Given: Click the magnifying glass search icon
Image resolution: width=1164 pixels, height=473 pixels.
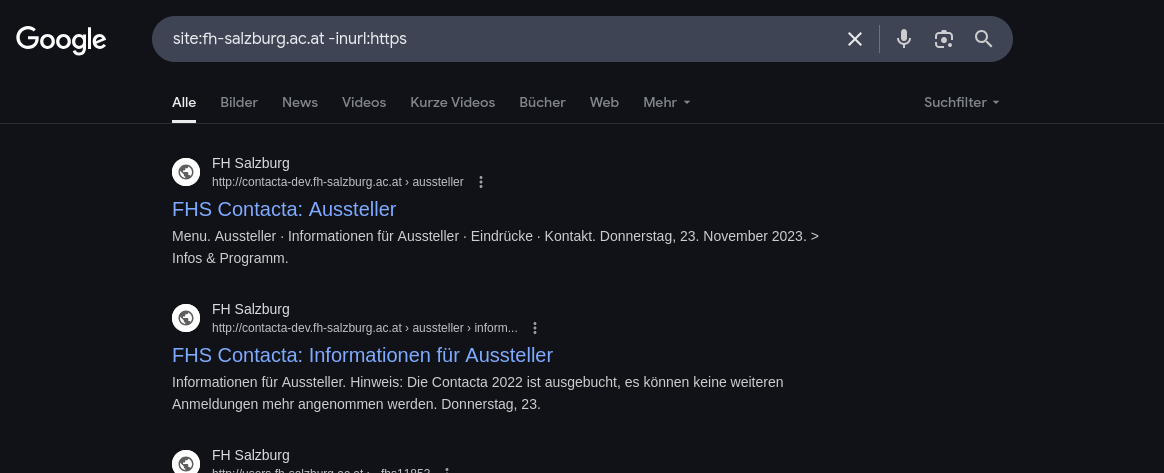Looking at the screenshot, I should (x=983, y=39).
